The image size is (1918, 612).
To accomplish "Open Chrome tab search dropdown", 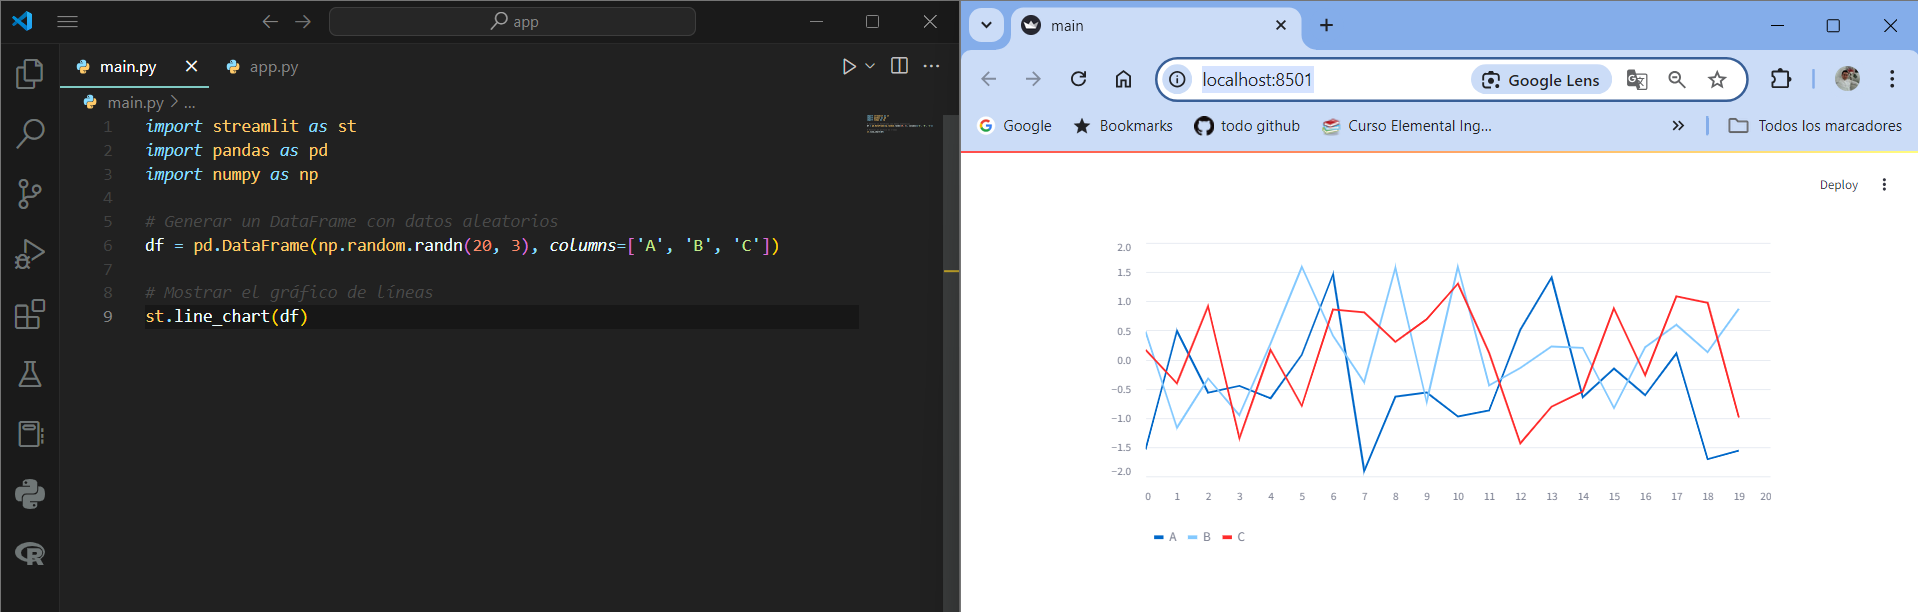I will click(x=986, y=26).
